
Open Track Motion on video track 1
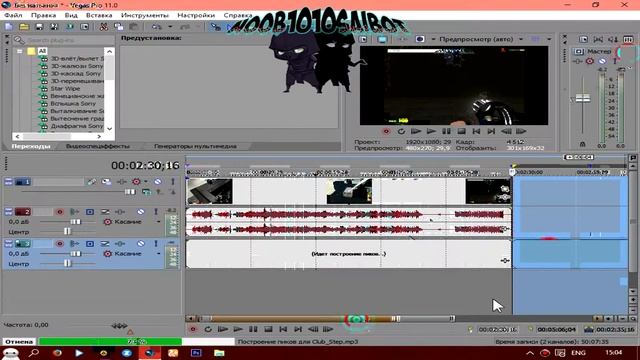pyautogui.click(x=106, y=182)
